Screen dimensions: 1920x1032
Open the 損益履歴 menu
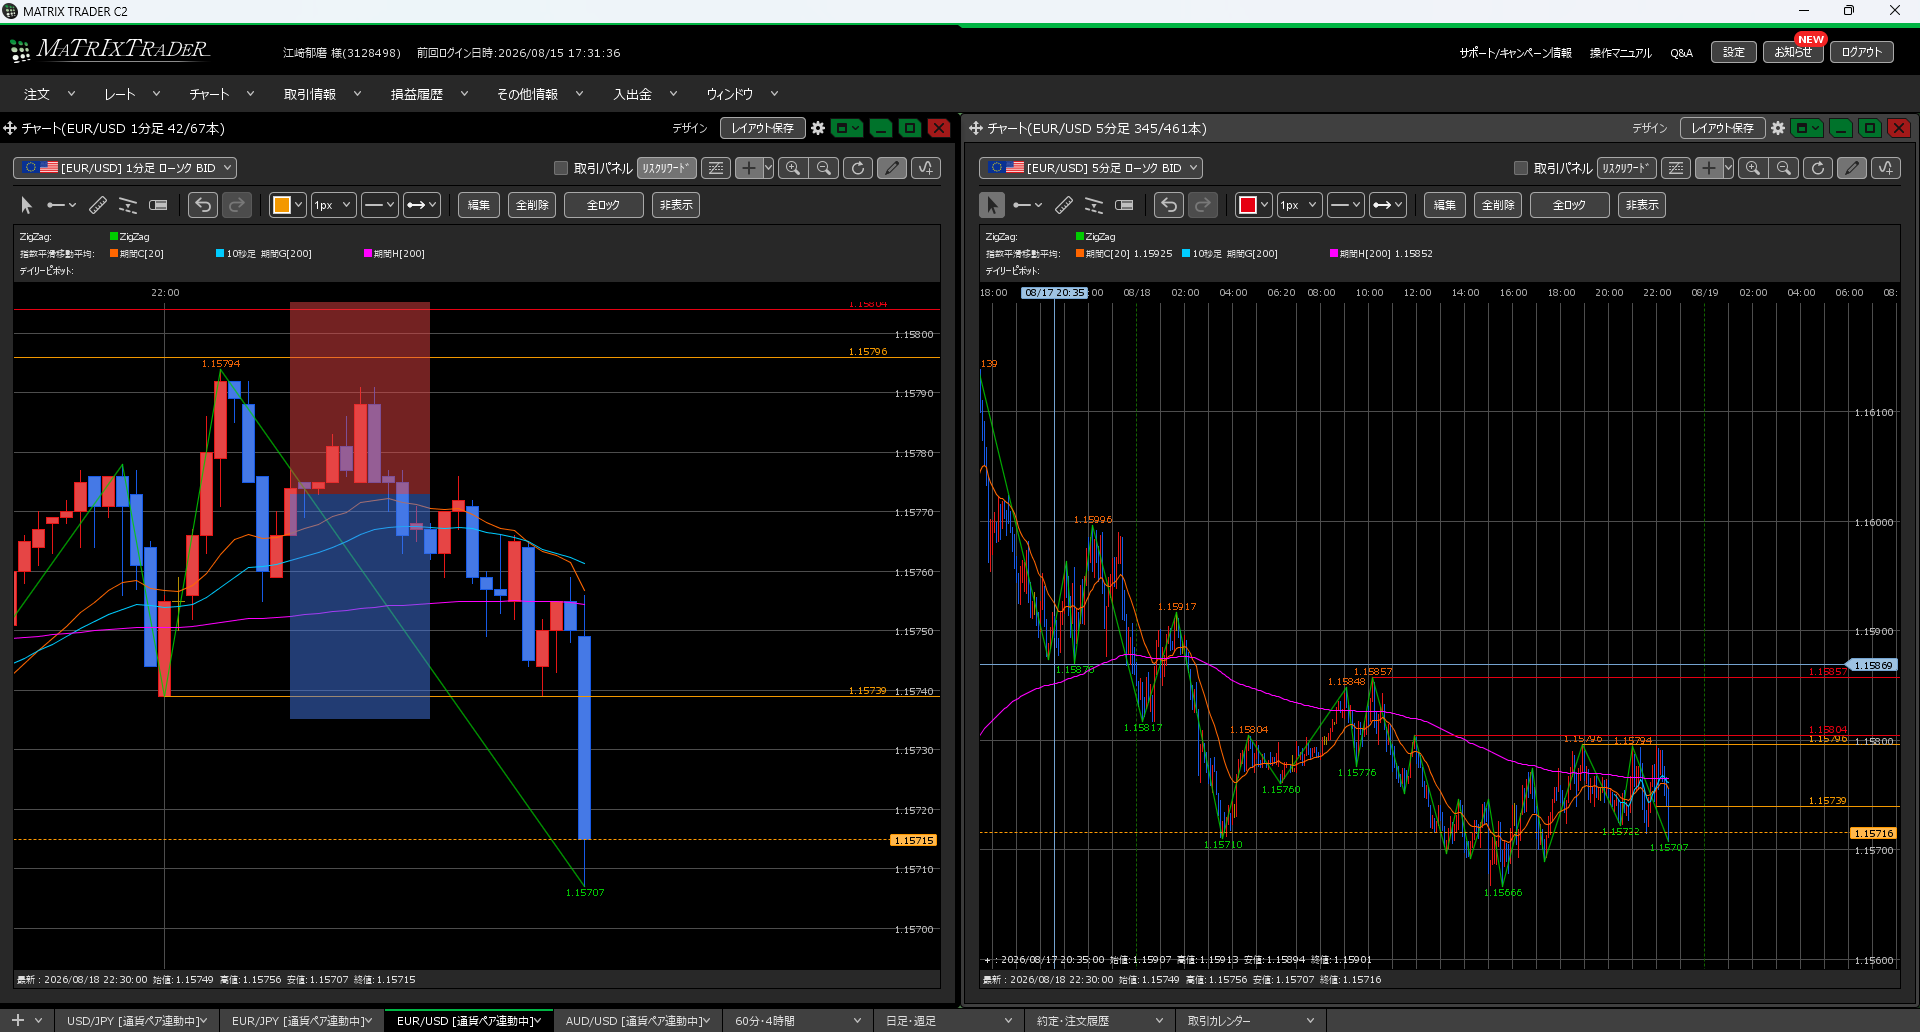429,94
